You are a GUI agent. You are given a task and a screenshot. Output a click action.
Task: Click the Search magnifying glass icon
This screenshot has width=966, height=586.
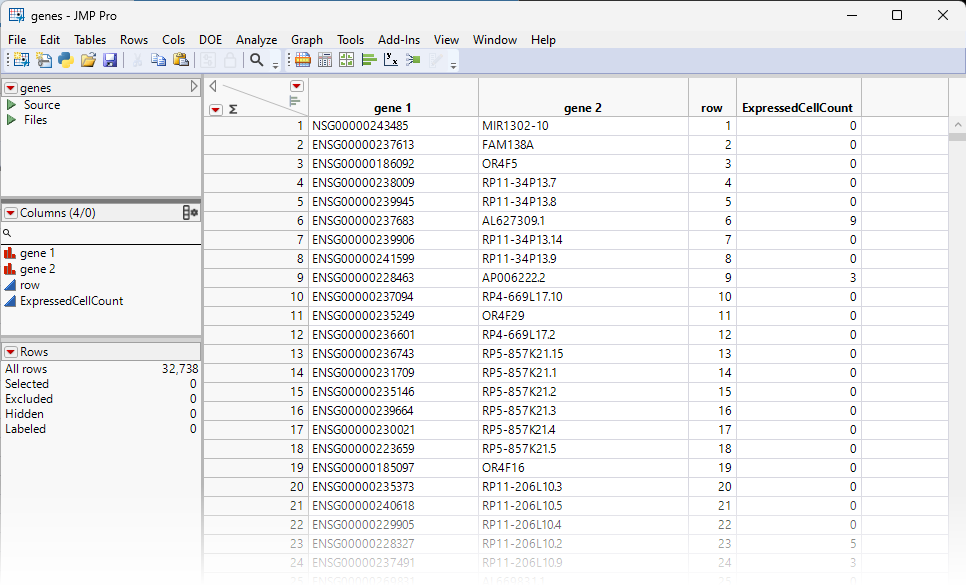[x=257, y=60]
